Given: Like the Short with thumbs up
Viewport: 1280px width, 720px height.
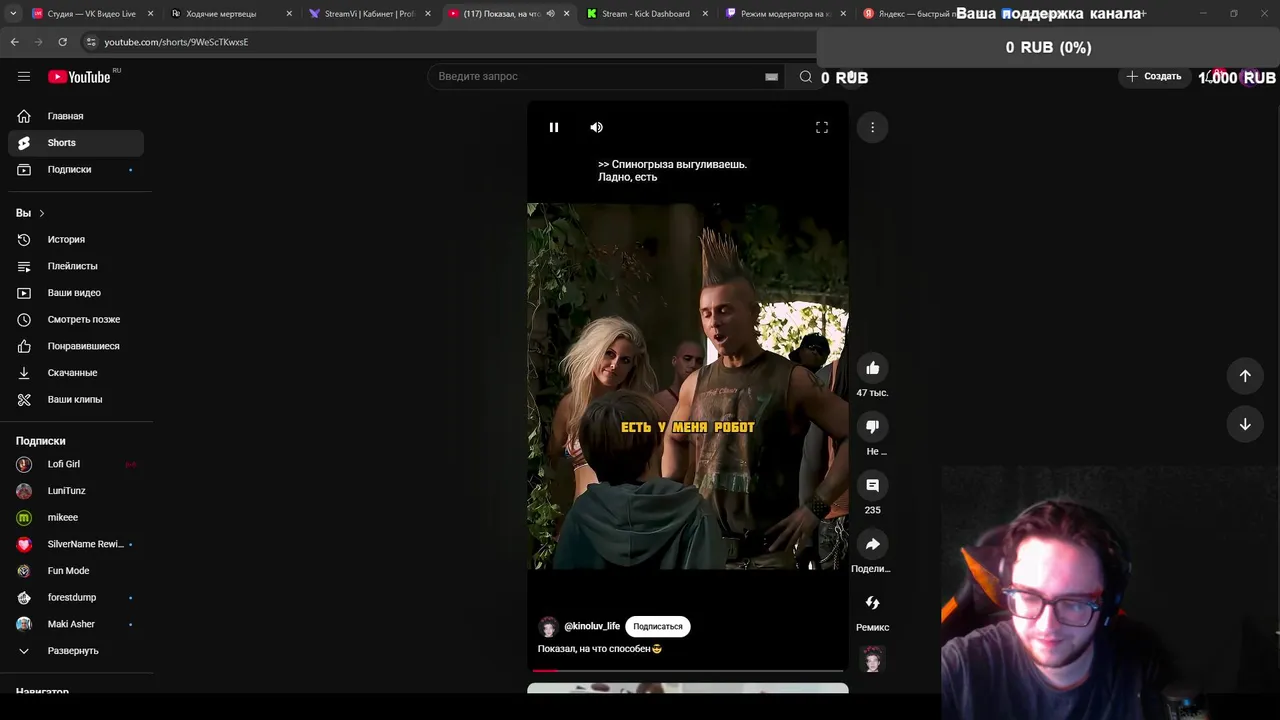Looking at the screenshot, I should coord(872,368).
